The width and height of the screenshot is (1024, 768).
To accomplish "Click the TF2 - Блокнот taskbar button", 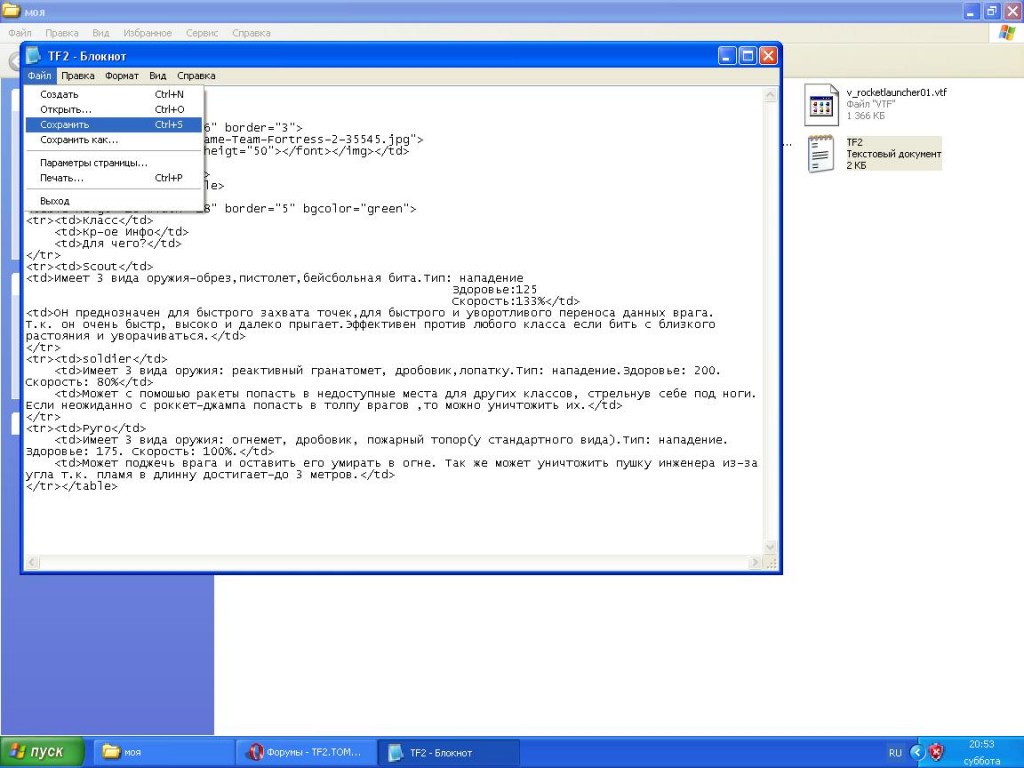I will click(450, 752).
